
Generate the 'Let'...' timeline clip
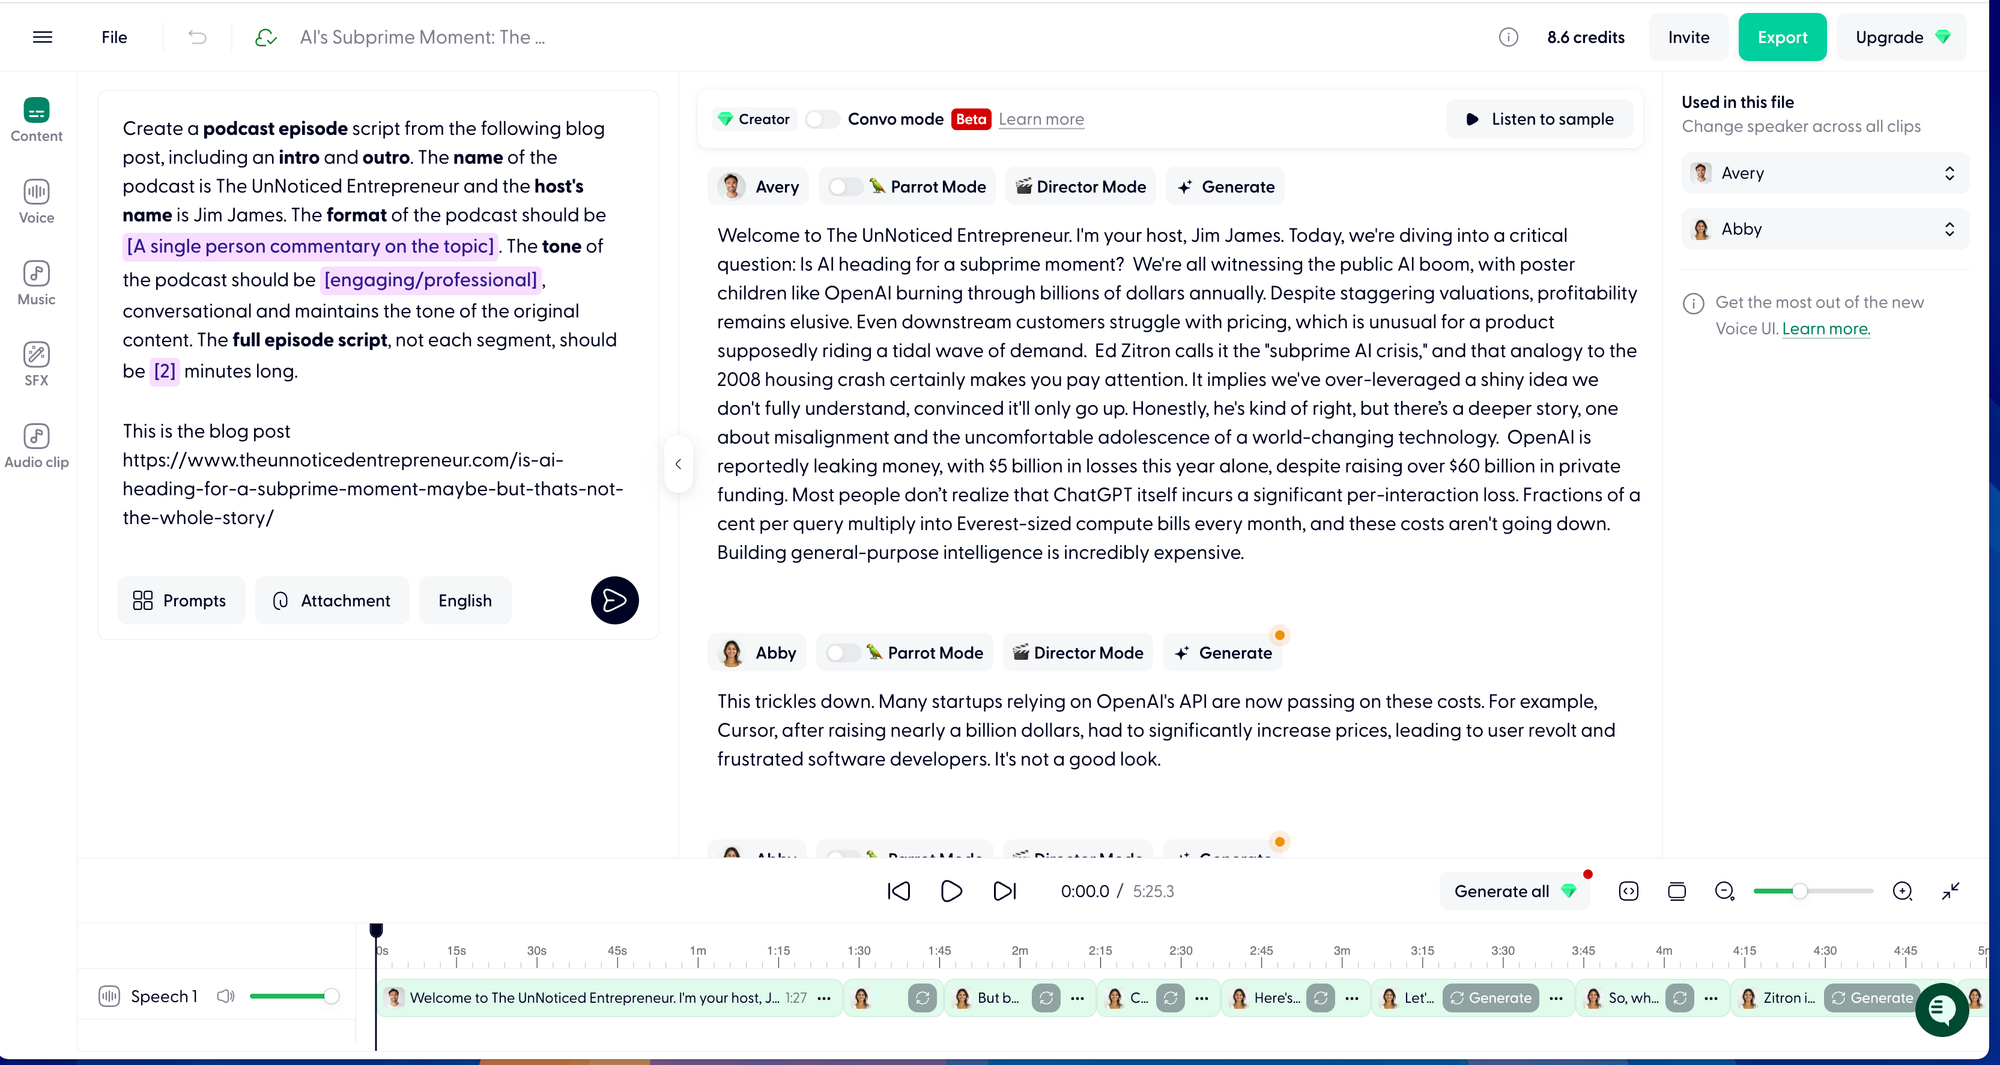tap(1490, 998)
